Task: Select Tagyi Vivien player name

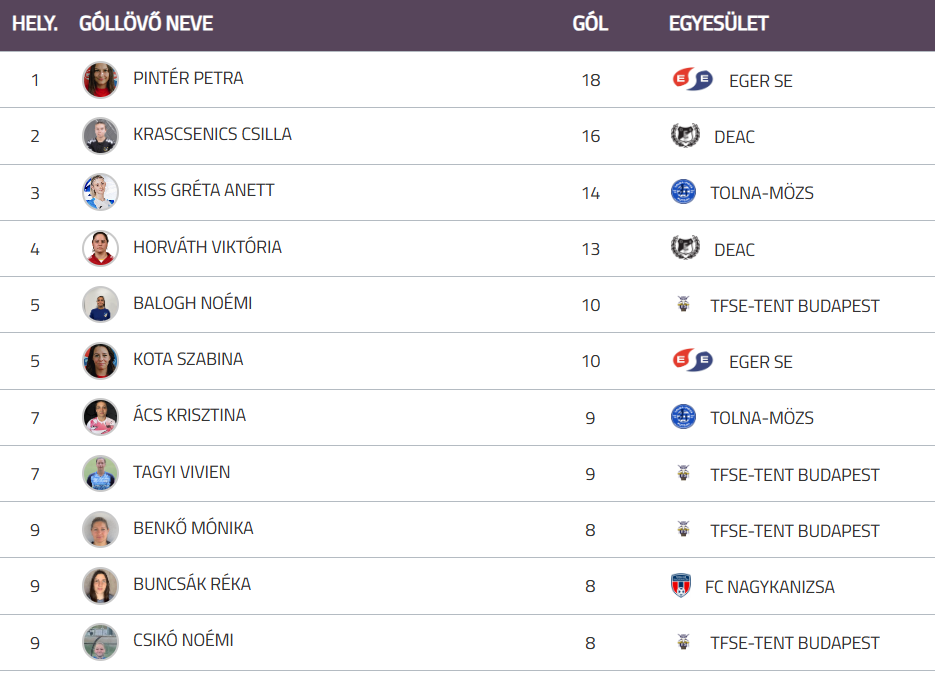Action: (x=181, y=472)
